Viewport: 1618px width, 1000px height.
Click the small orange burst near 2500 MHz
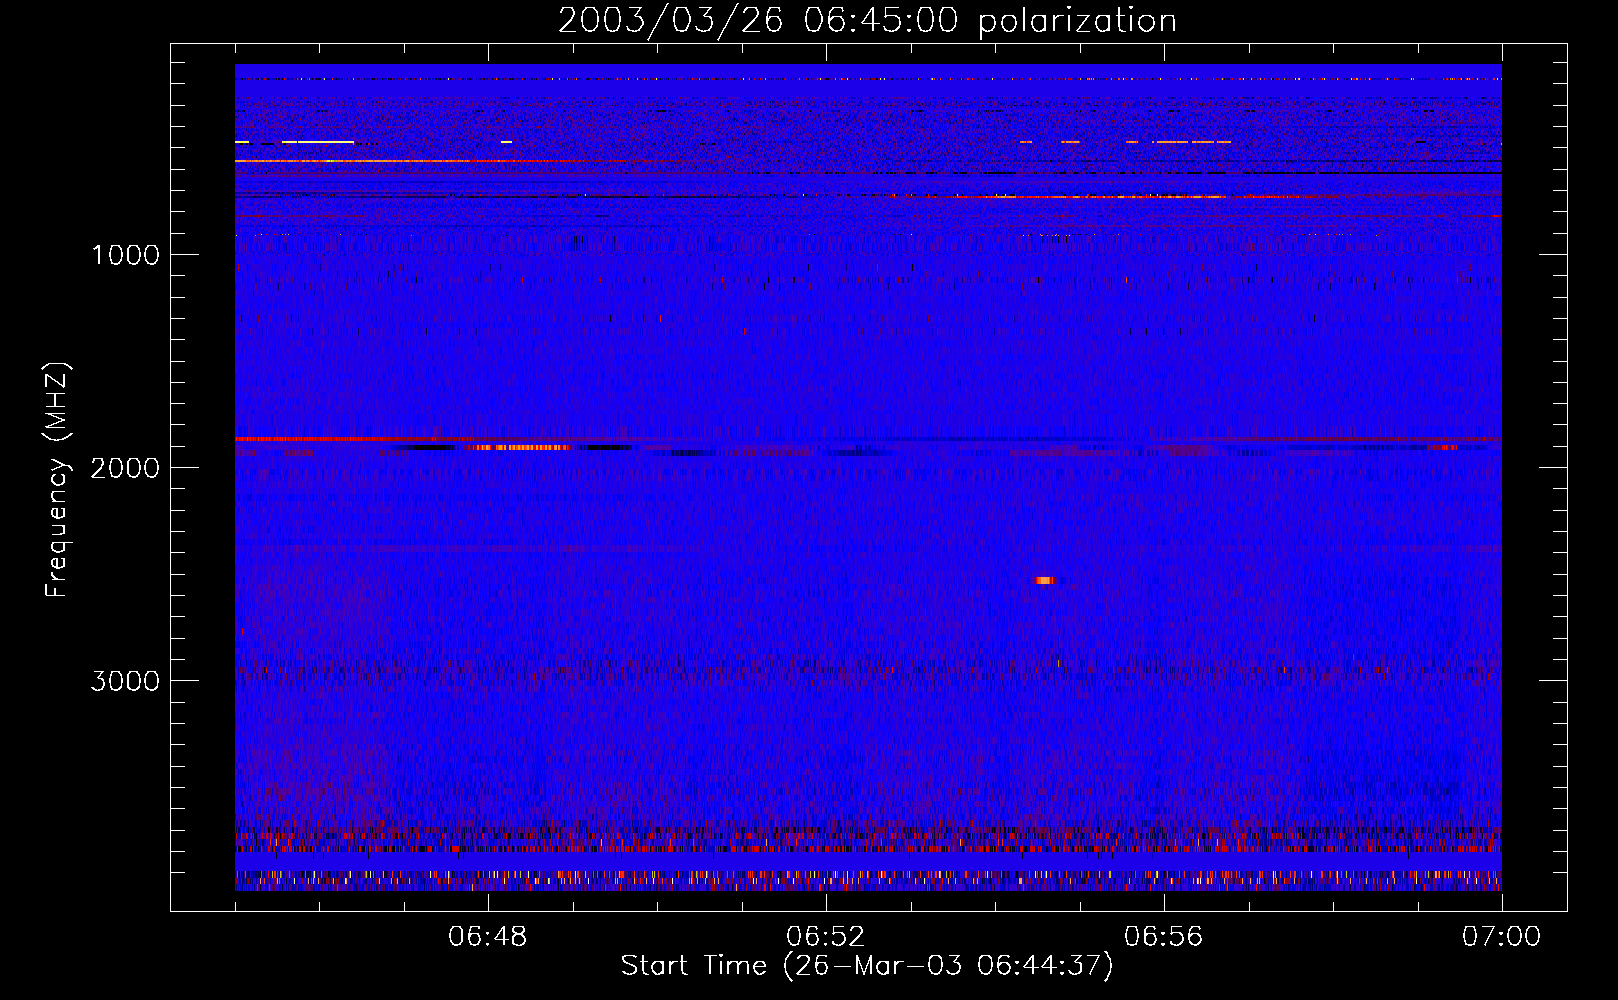click(x=1044, y=580)
